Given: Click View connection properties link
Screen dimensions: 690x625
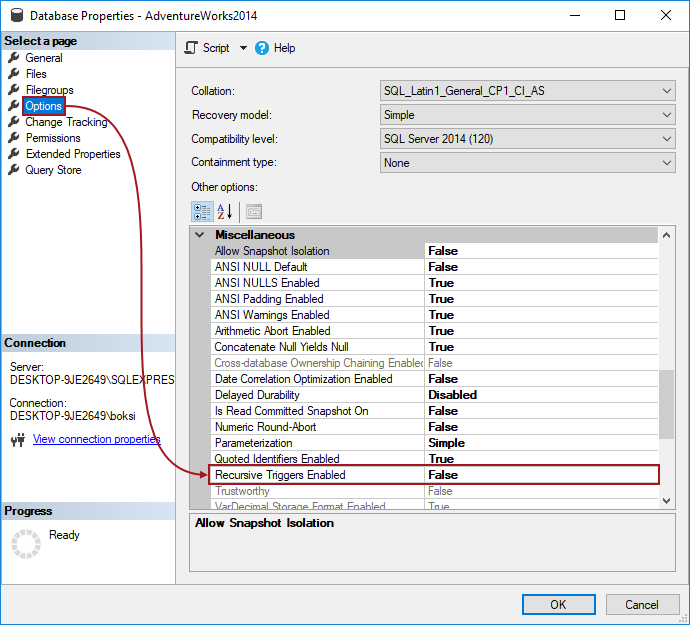Looking at the screenshot, I should (x=96, y=439).
